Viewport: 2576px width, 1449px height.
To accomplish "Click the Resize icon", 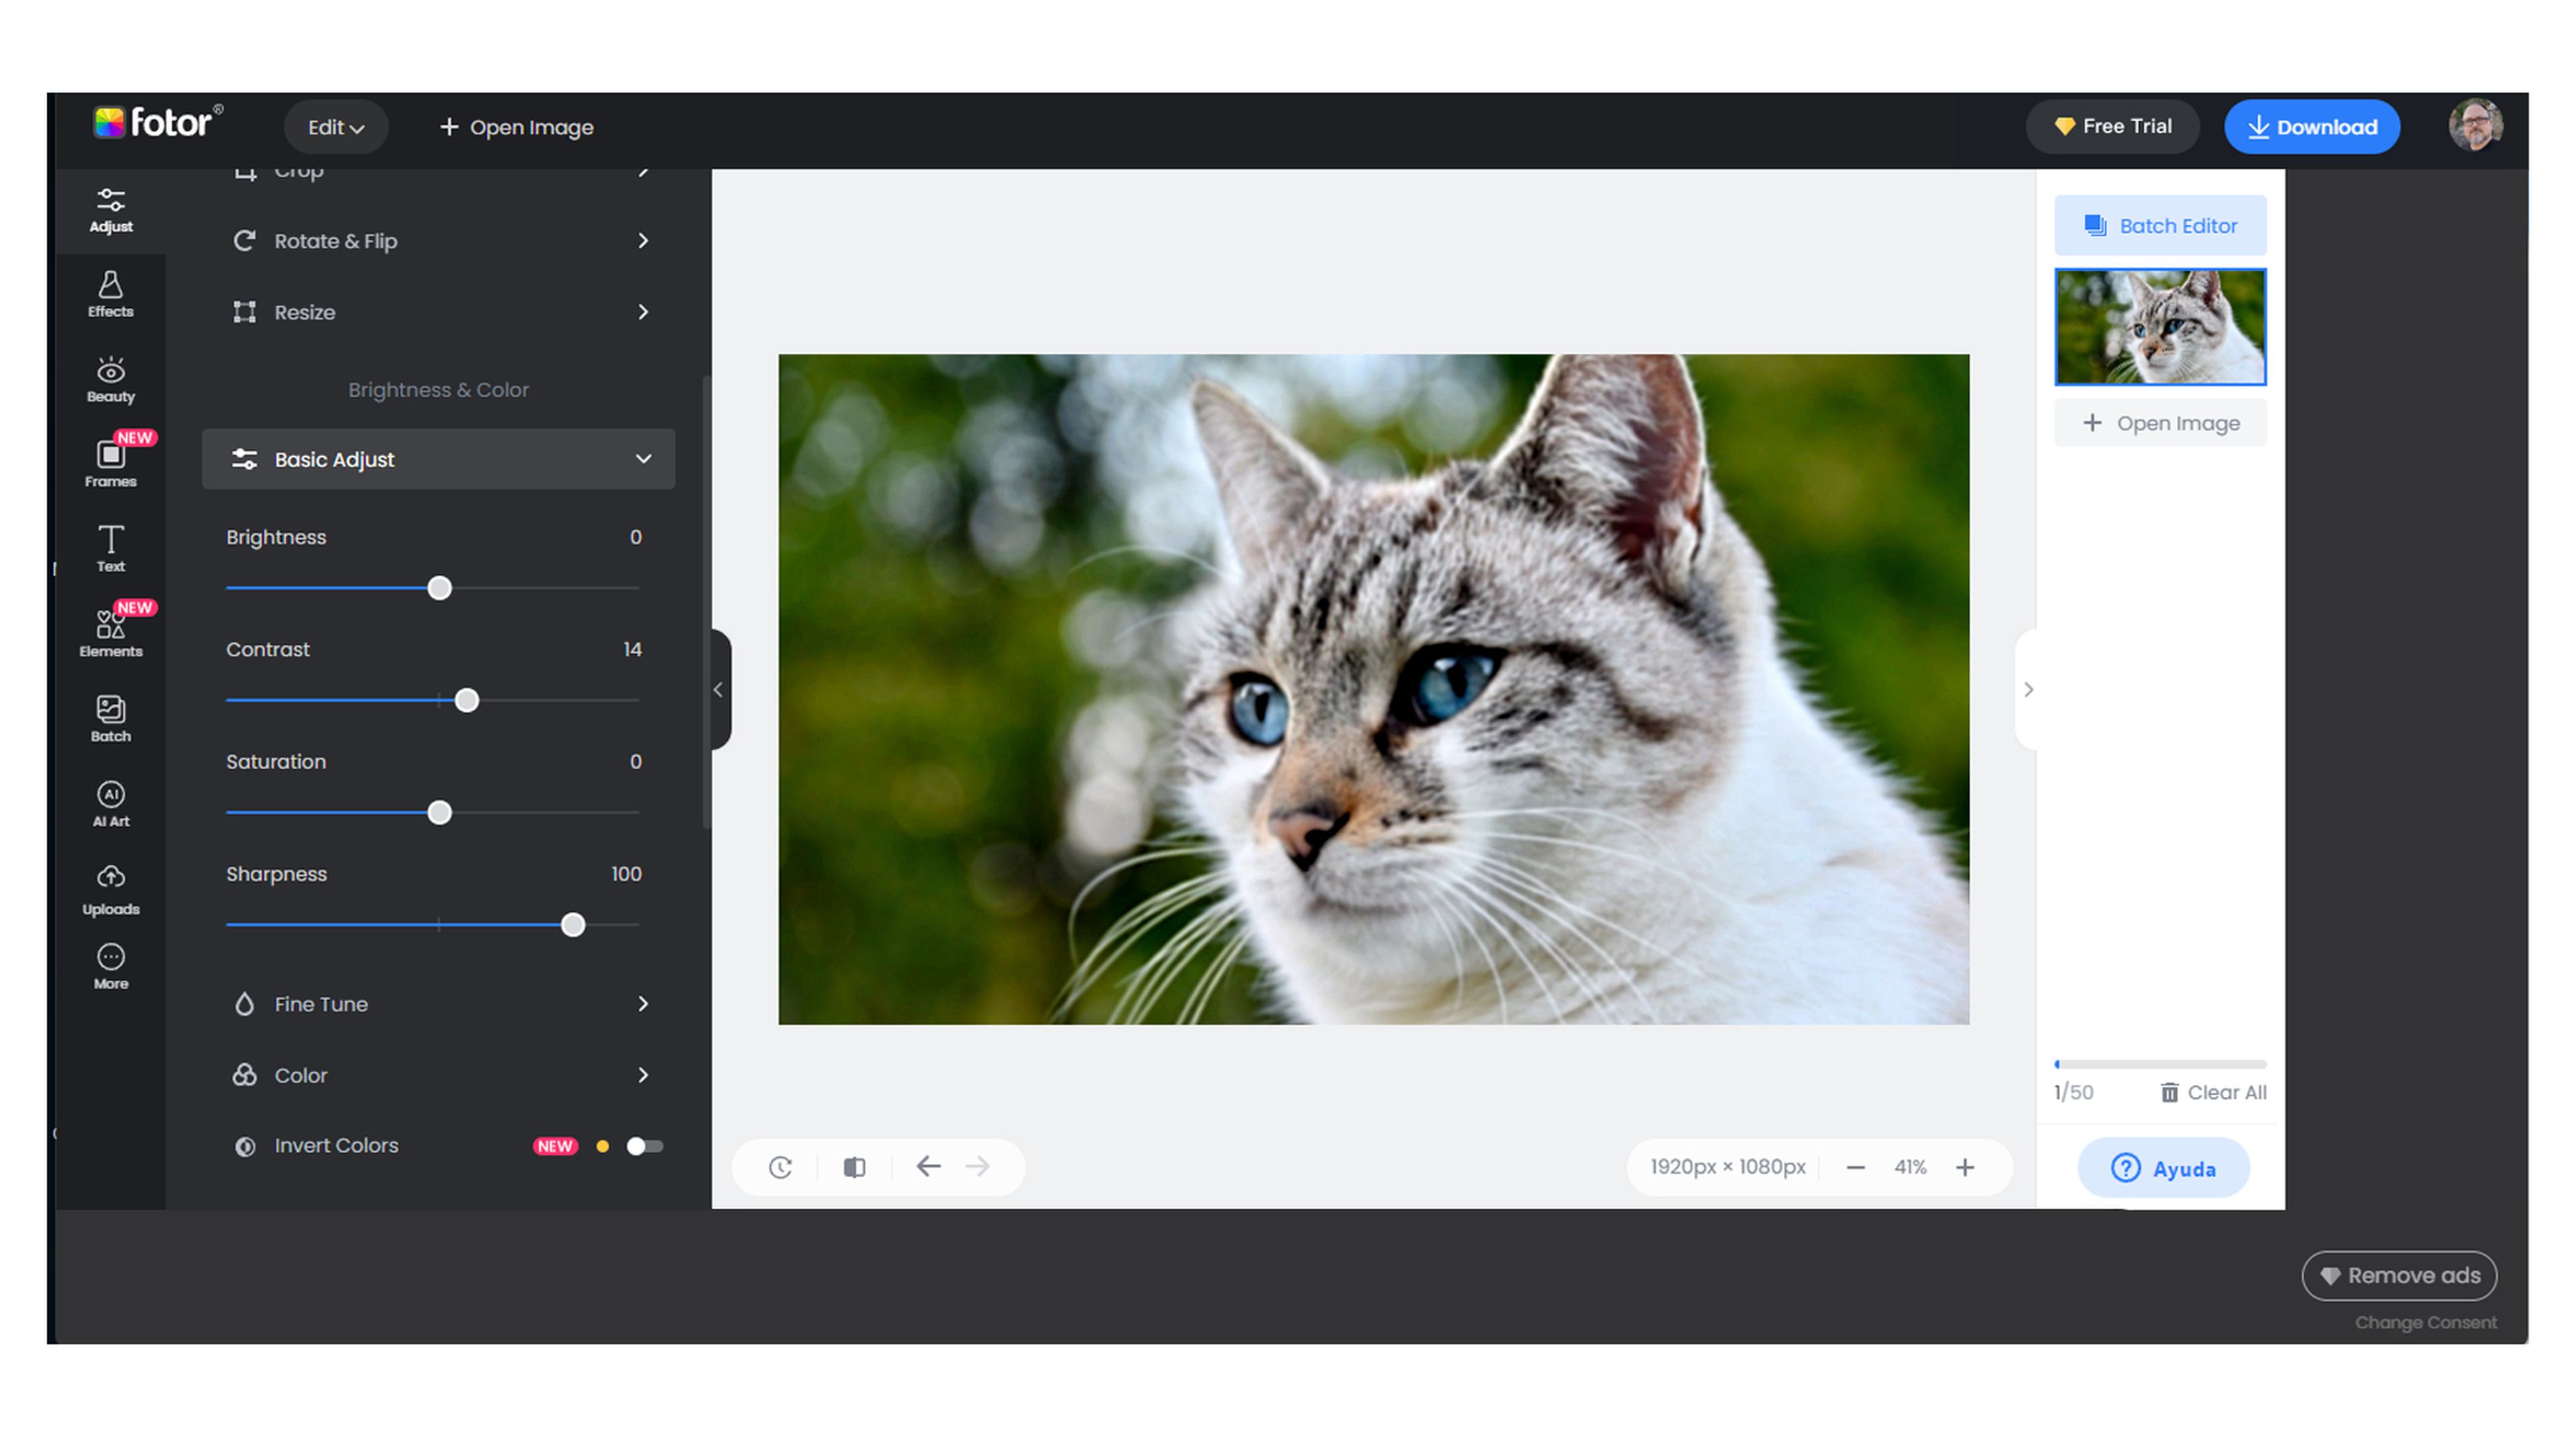I will pos(245,312).
